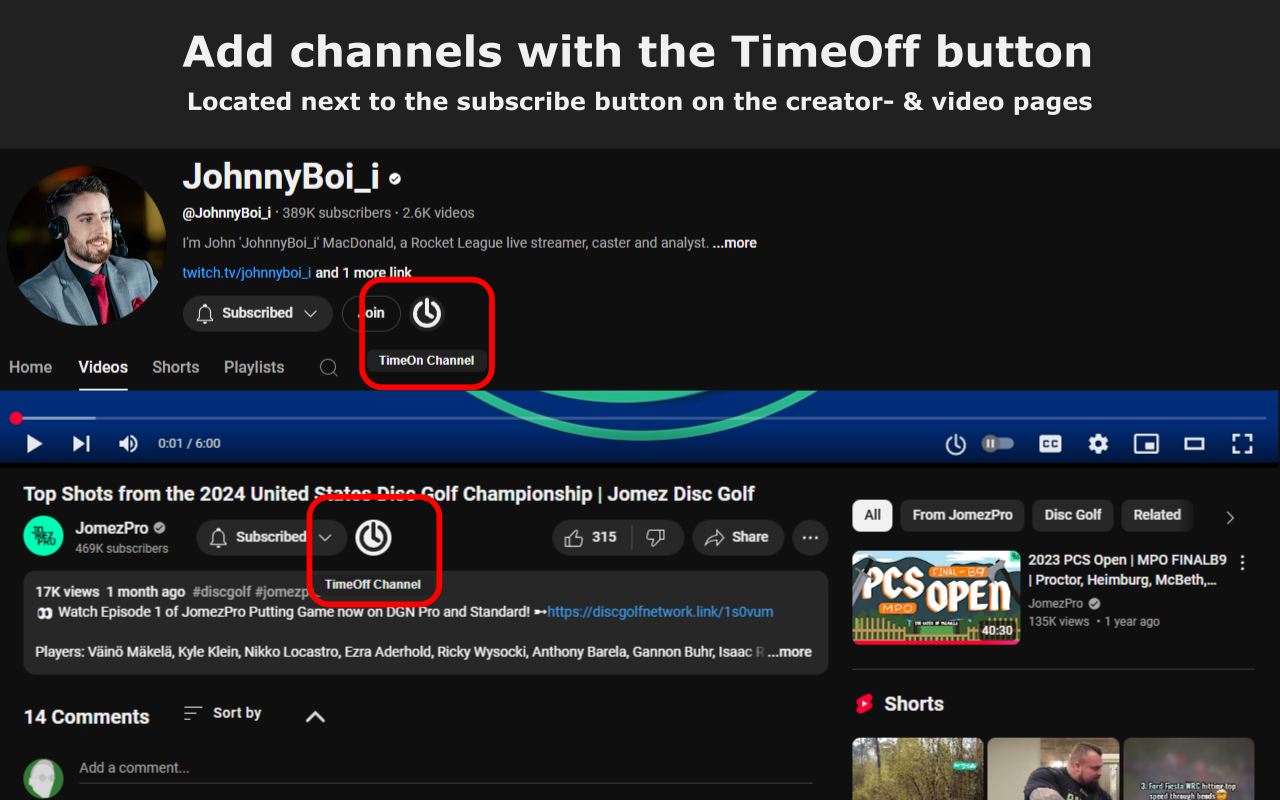The height and width of the screenshot is (800, 1280).
Task: Switch to the Shorts tab on JohnnyBoi_i's channel
Action: click(175, 367)
